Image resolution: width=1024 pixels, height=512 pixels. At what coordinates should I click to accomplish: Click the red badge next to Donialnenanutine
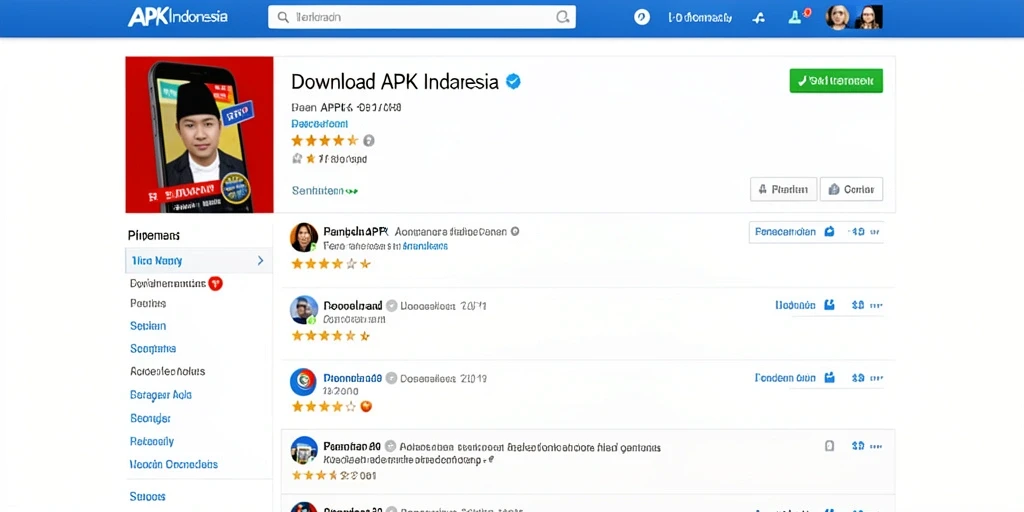[216, 283]
